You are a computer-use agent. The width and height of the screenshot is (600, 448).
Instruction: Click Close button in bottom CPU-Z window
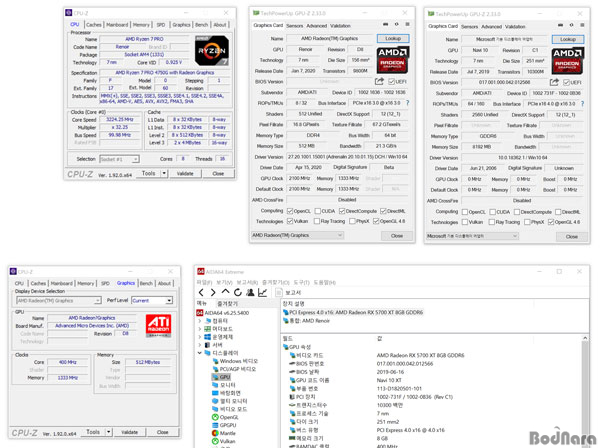163,432
